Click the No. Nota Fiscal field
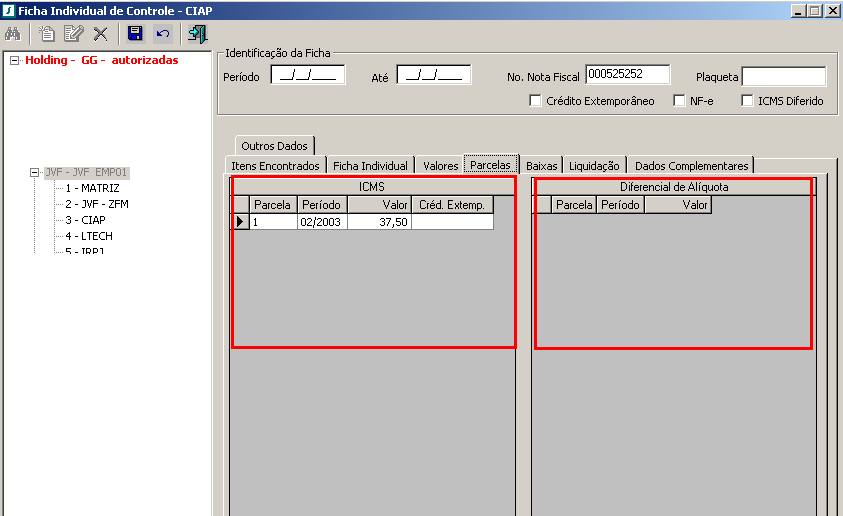Screen dimensions: 843x516 click(627, 75)
